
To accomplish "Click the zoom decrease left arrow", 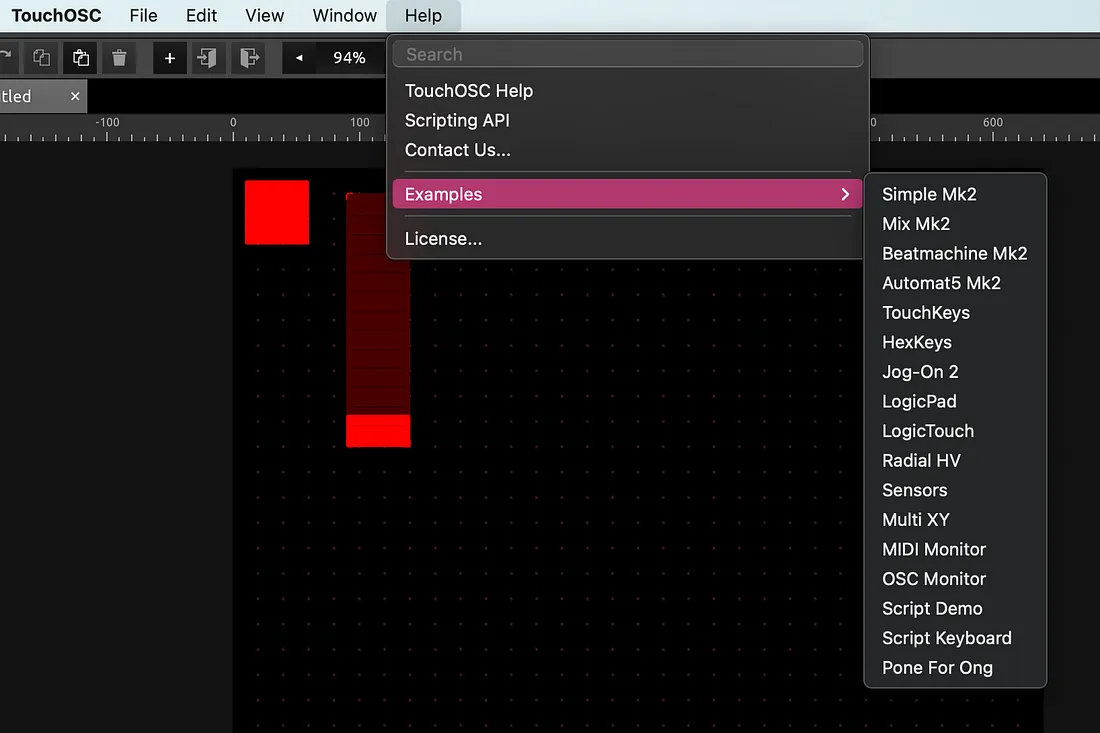I will tap(299, 58).
